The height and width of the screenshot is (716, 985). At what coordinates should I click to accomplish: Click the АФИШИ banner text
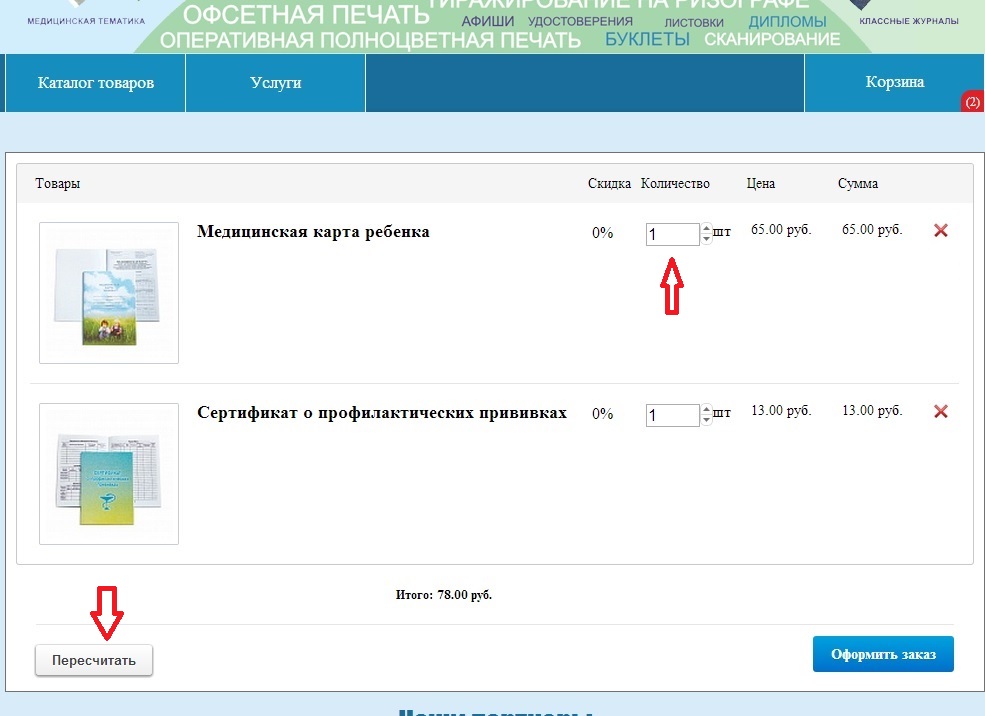tap(487, 22)
